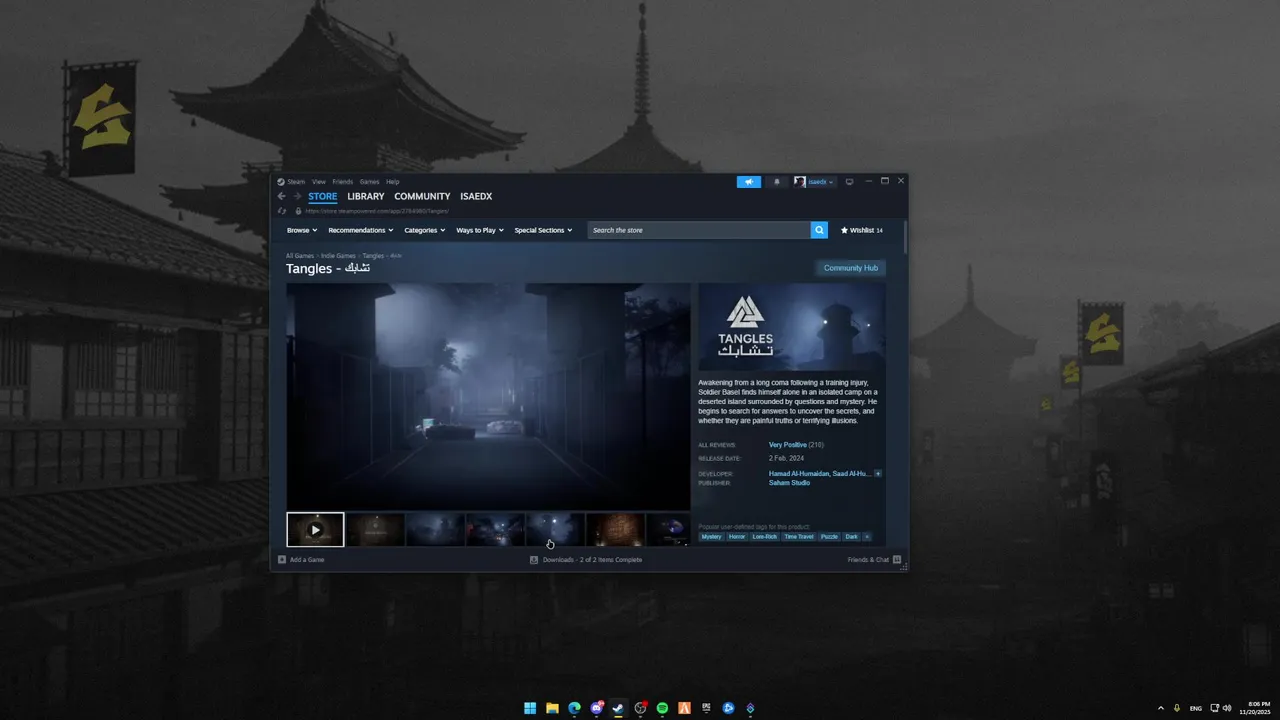Switch to the LIBRARY tab

366,197
